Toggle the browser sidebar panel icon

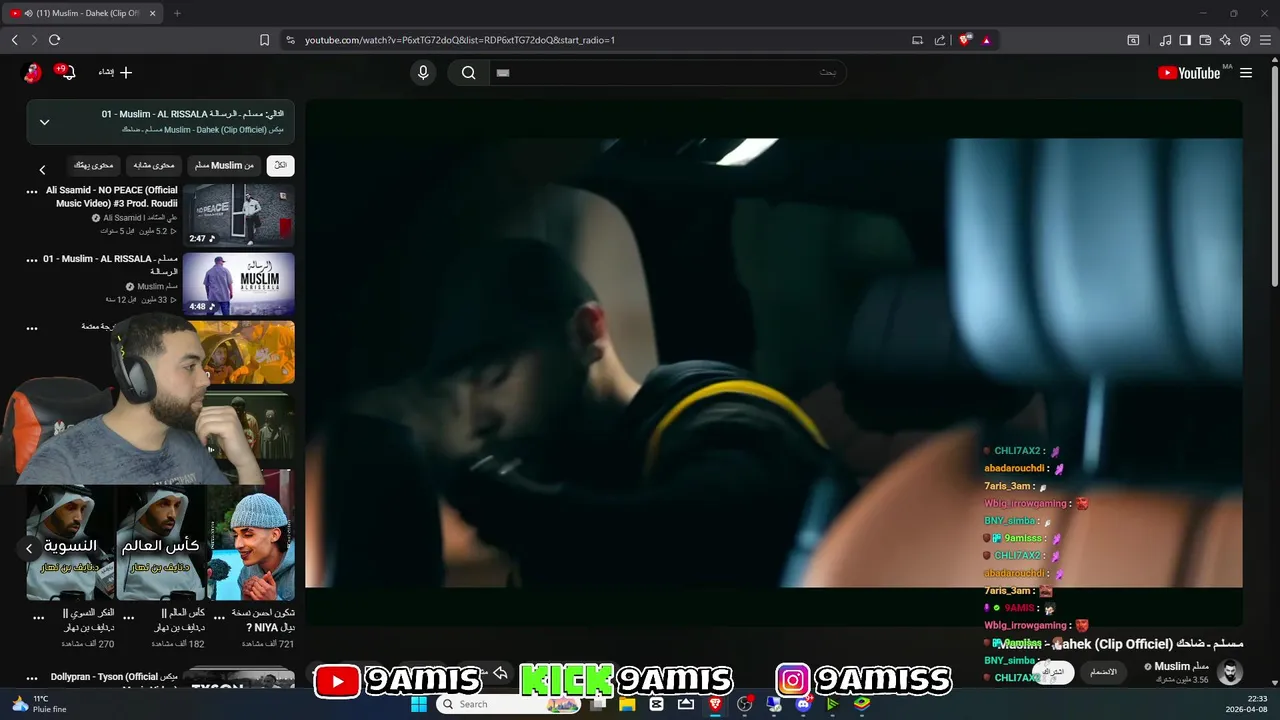coord(1185,40)
